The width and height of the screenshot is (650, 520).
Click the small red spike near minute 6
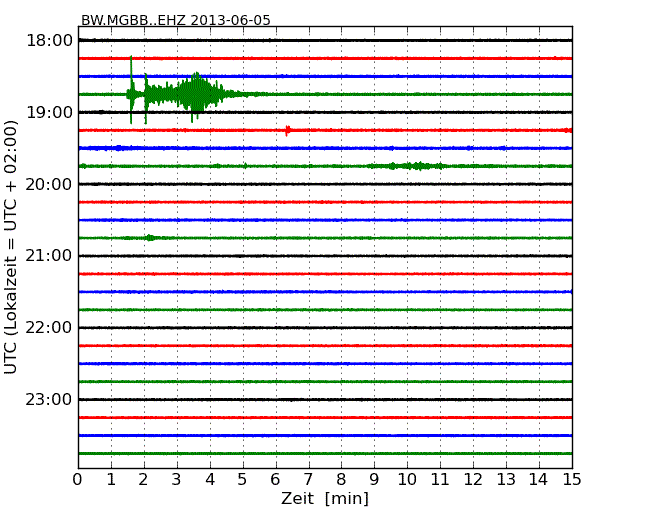point(287,131)
